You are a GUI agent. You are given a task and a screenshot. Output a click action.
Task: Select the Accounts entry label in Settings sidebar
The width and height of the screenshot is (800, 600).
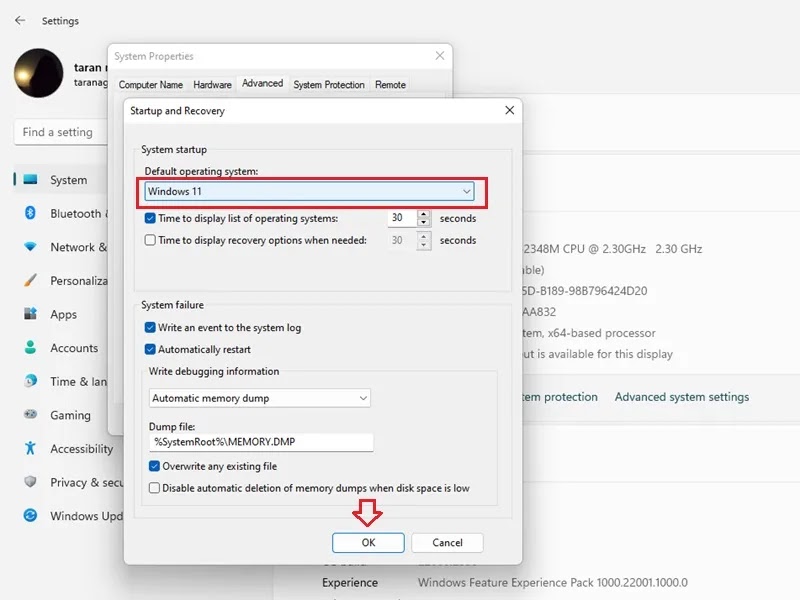point(74,348)
